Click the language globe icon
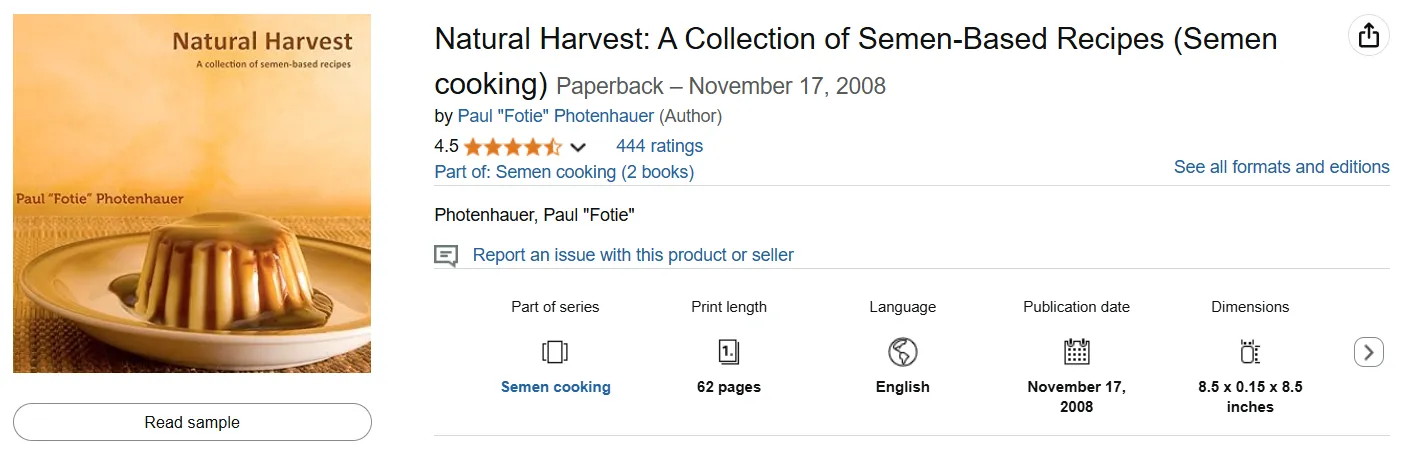Screen dimensions: 1402x454 (x=902, y=352)
